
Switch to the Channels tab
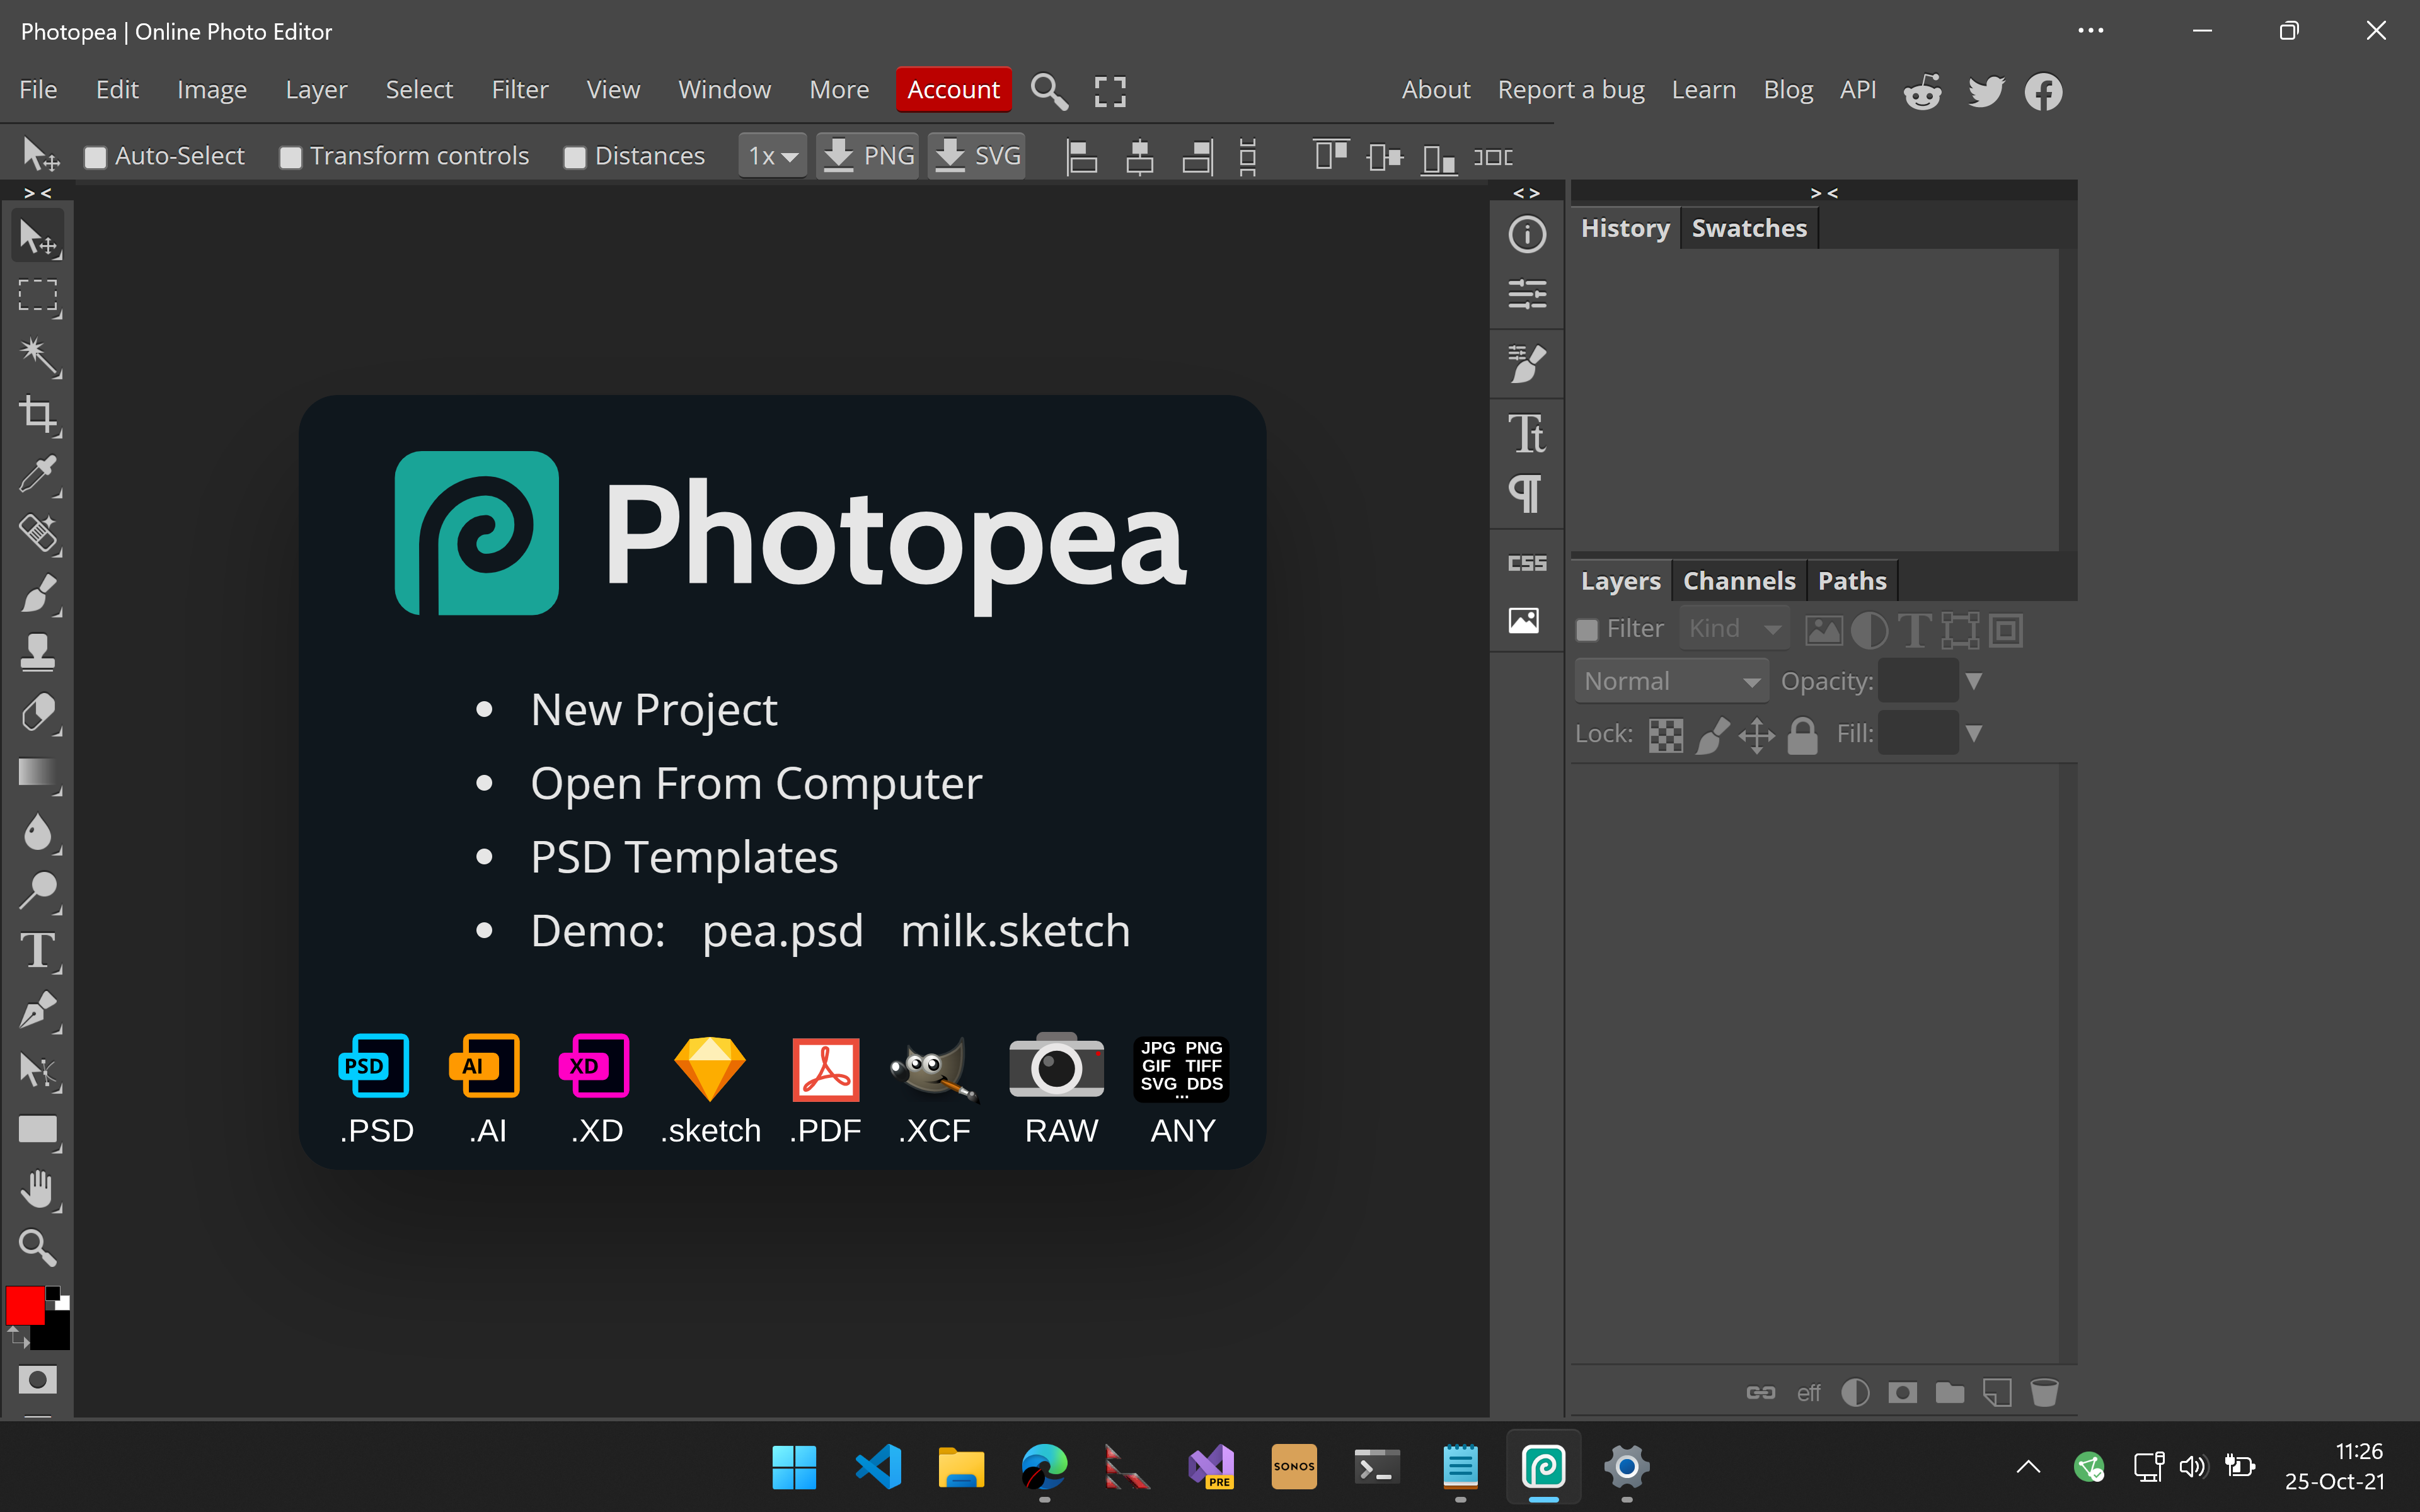tap(1739, 580)
